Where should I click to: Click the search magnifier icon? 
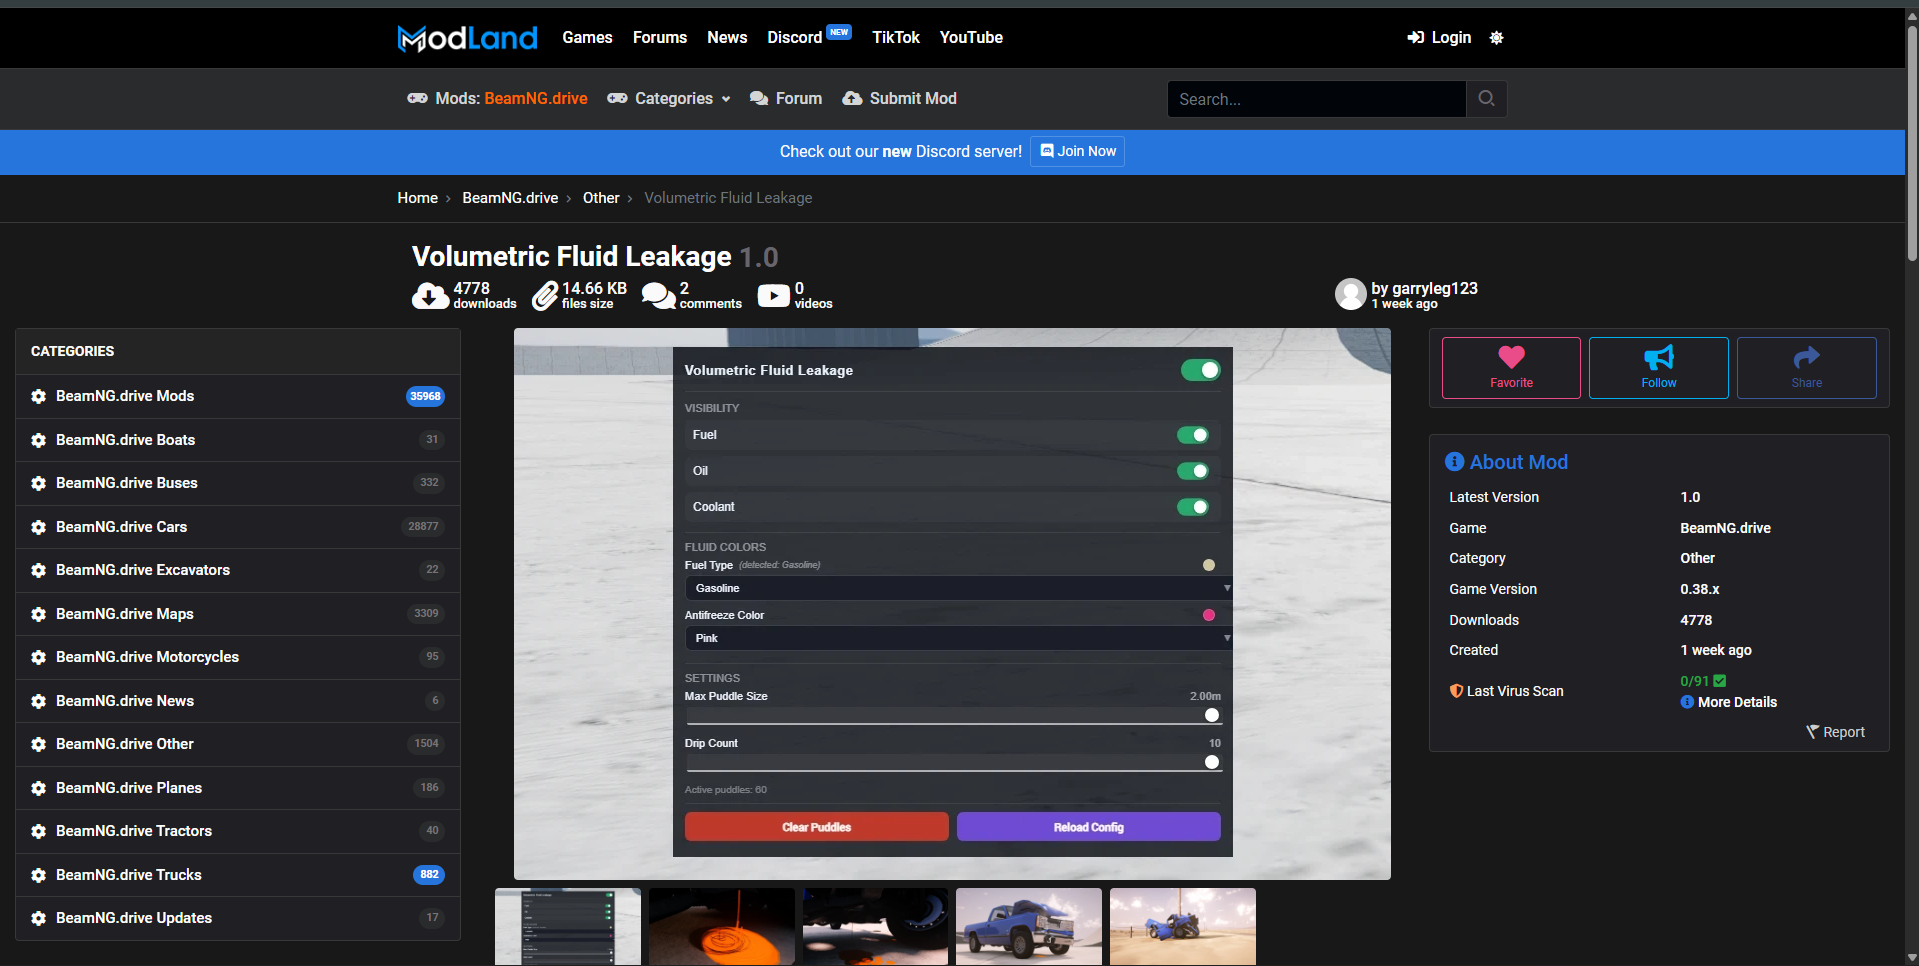pos(1486,99)
